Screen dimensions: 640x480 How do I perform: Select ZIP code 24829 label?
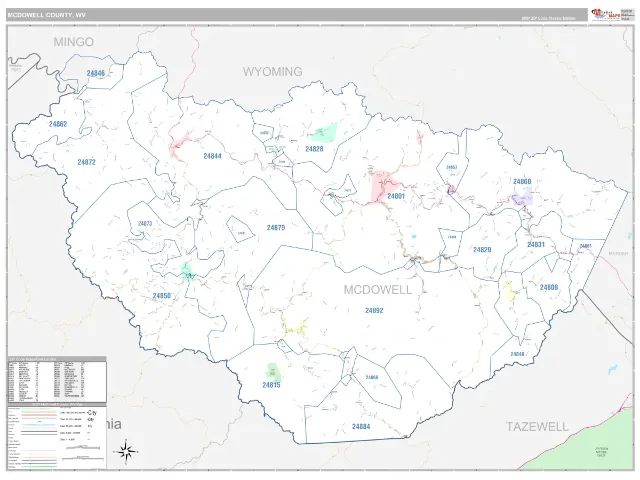click(x=482, y=249)
